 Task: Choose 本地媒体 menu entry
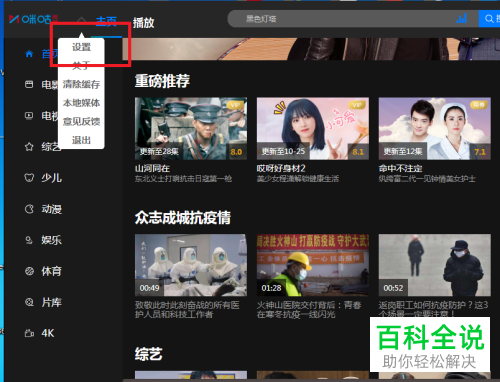[x=81, y=103]
